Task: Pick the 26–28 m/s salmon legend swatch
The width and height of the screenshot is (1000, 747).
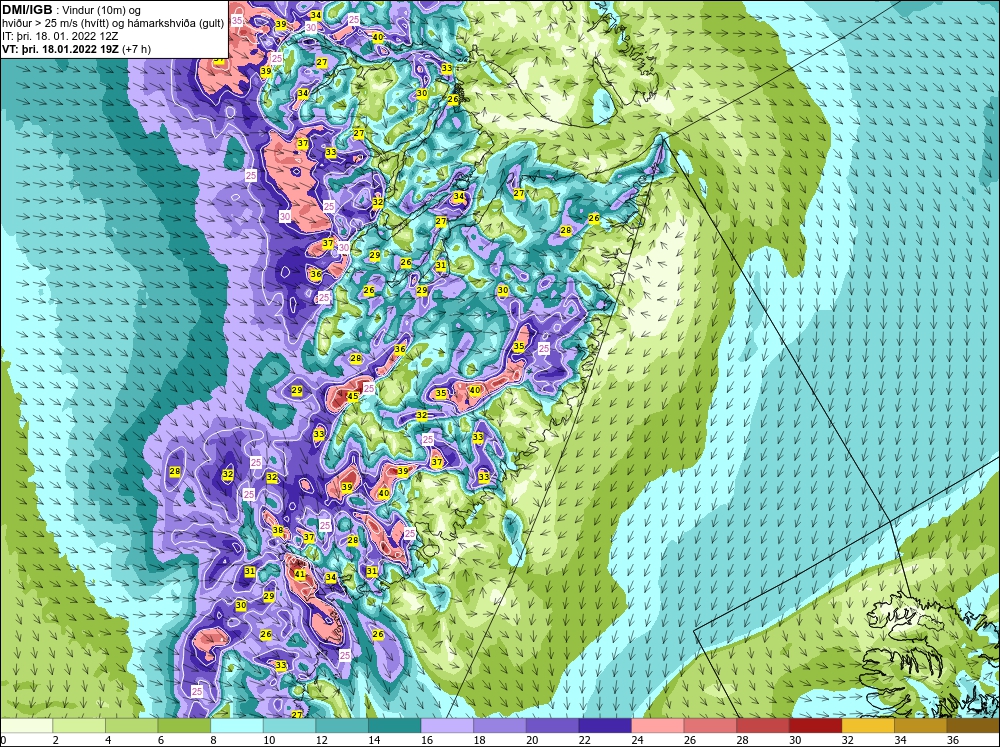Action: pyautogui.click(x=710, y=726)
